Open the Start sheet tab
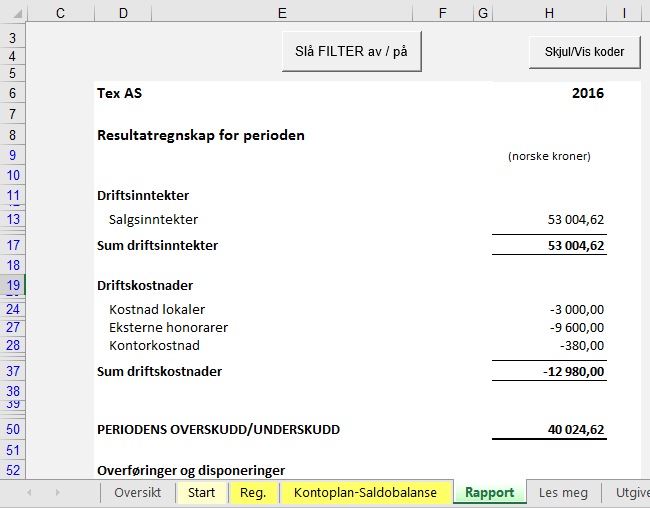Image resolution: width=650 pixels, height=508 pixels. [201, 493]
